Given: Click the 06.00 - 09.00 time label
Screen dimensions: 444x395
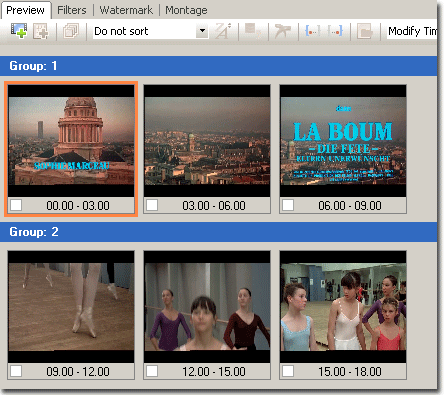Looking at the screenshot, I should tap(350, 205).
